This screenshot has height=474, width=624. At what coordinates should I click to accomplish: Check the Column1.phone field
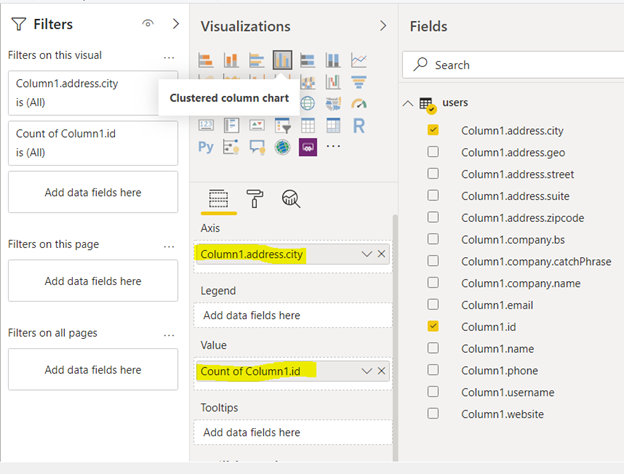(x=433, y=370)
